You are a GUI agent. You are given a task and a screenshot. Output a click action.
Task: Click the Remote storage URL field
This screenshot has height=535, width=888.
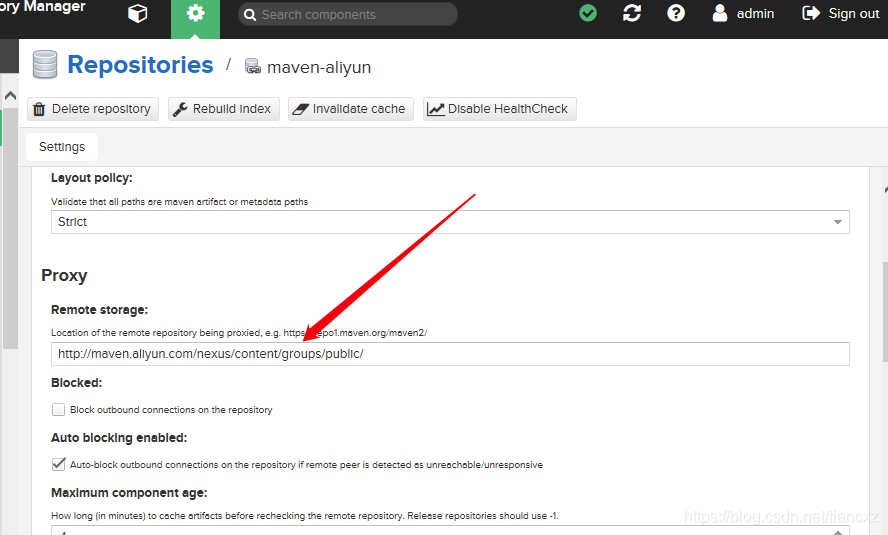pyautogui.click(x=450, y=354)
